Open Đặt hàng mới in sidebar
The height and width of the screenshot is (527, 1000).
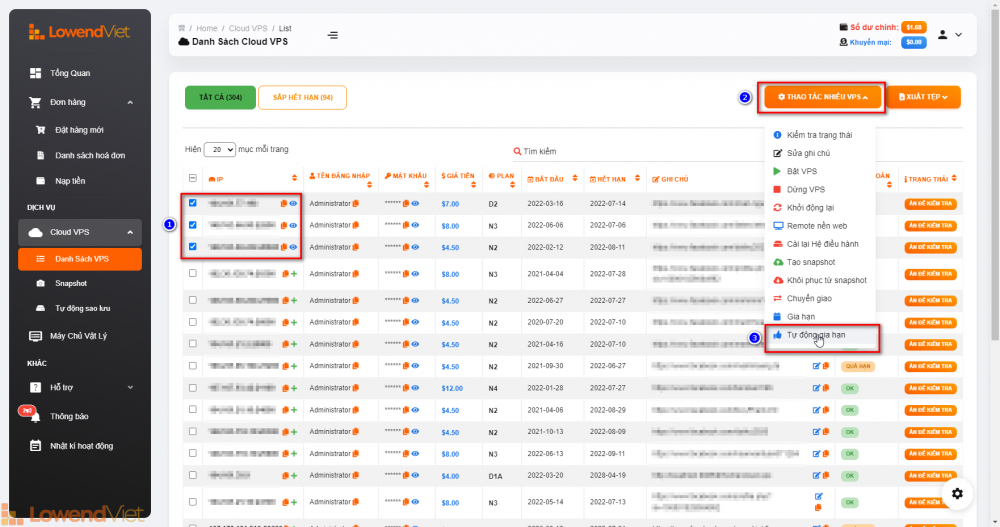point(79,130)
